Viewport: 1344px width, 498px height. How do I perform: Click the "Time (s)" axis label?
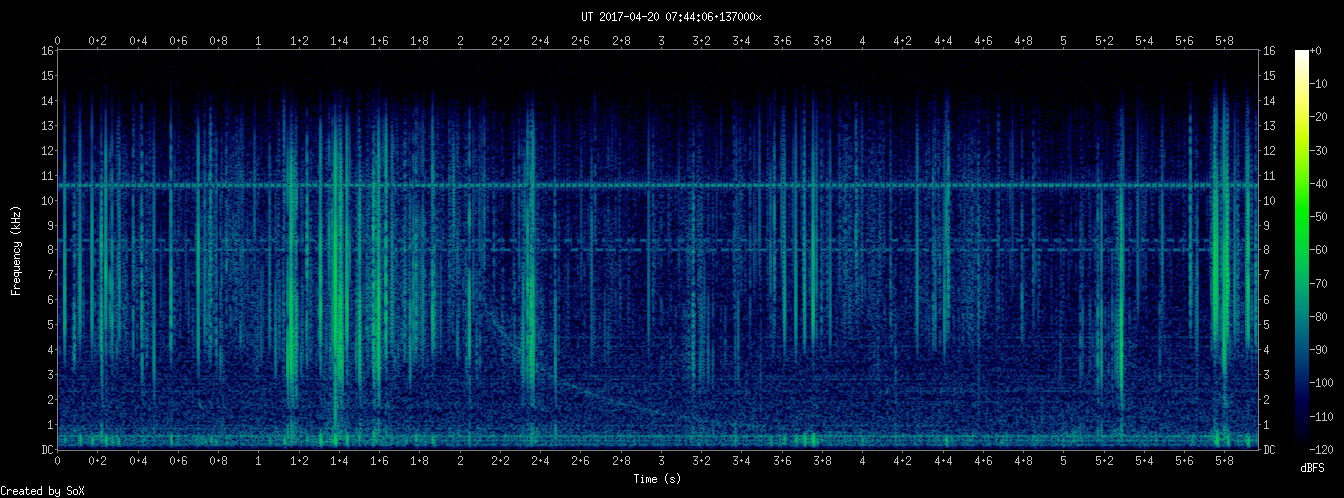click(658, 479)
